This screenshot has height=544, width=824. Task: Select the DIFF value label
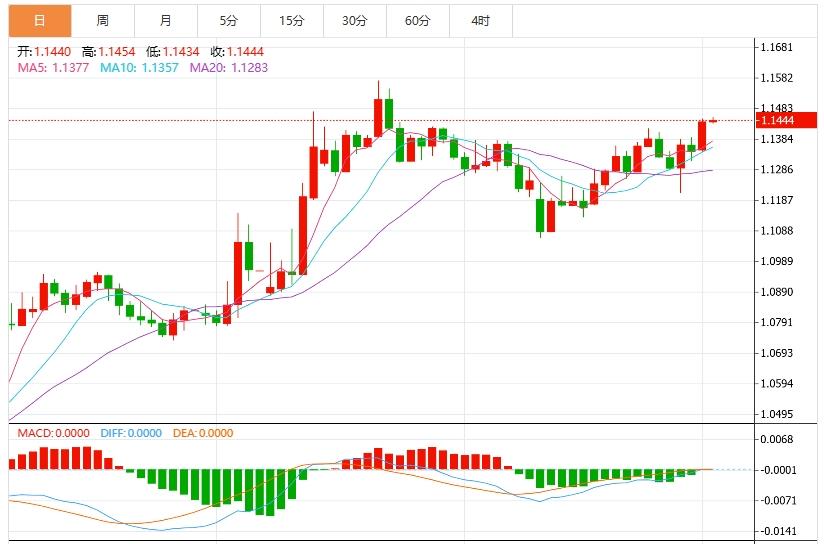click(131, 433)
